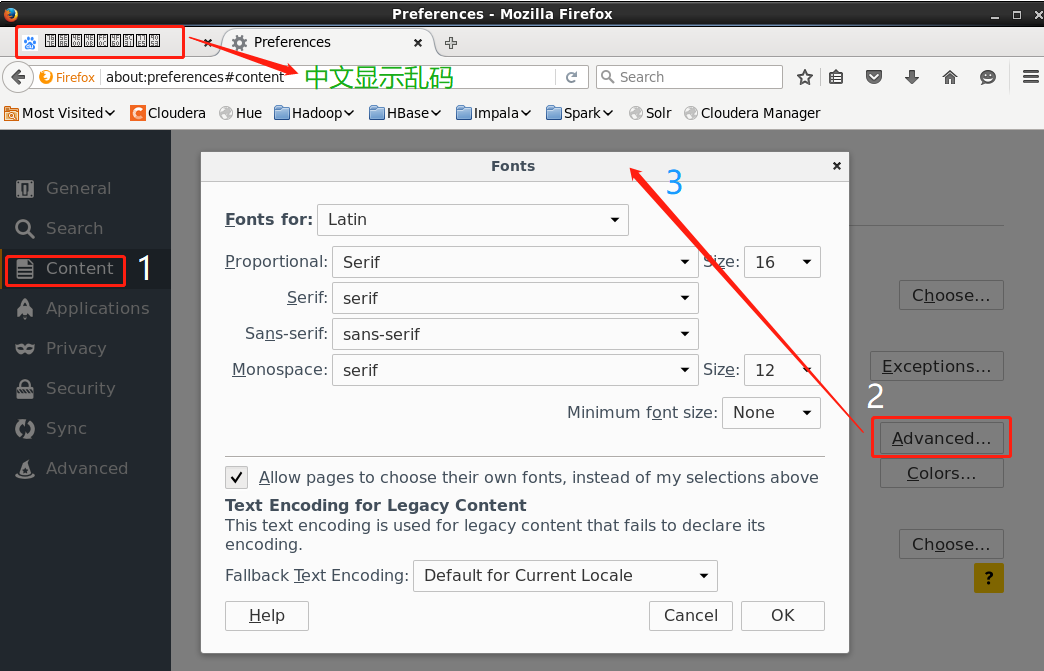The height and width of the screenshot is (671, 1044).
Task: Open Search preferences in sidebar
Action: click(x=85, y=228)
